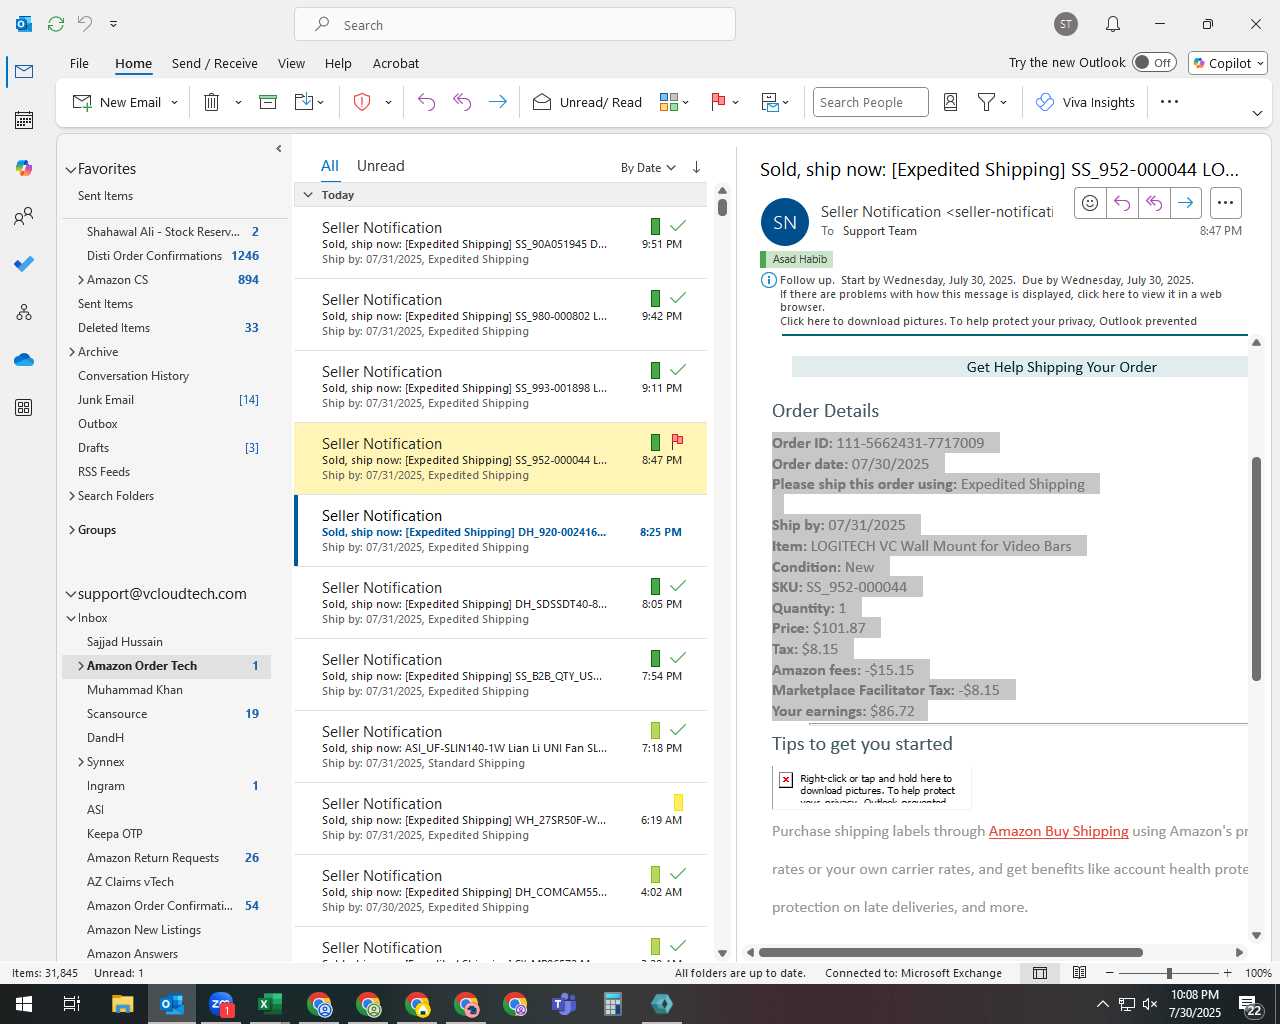Archive the selected message
Viewport: 1280px width, 1024px height.
coord(268,102)
